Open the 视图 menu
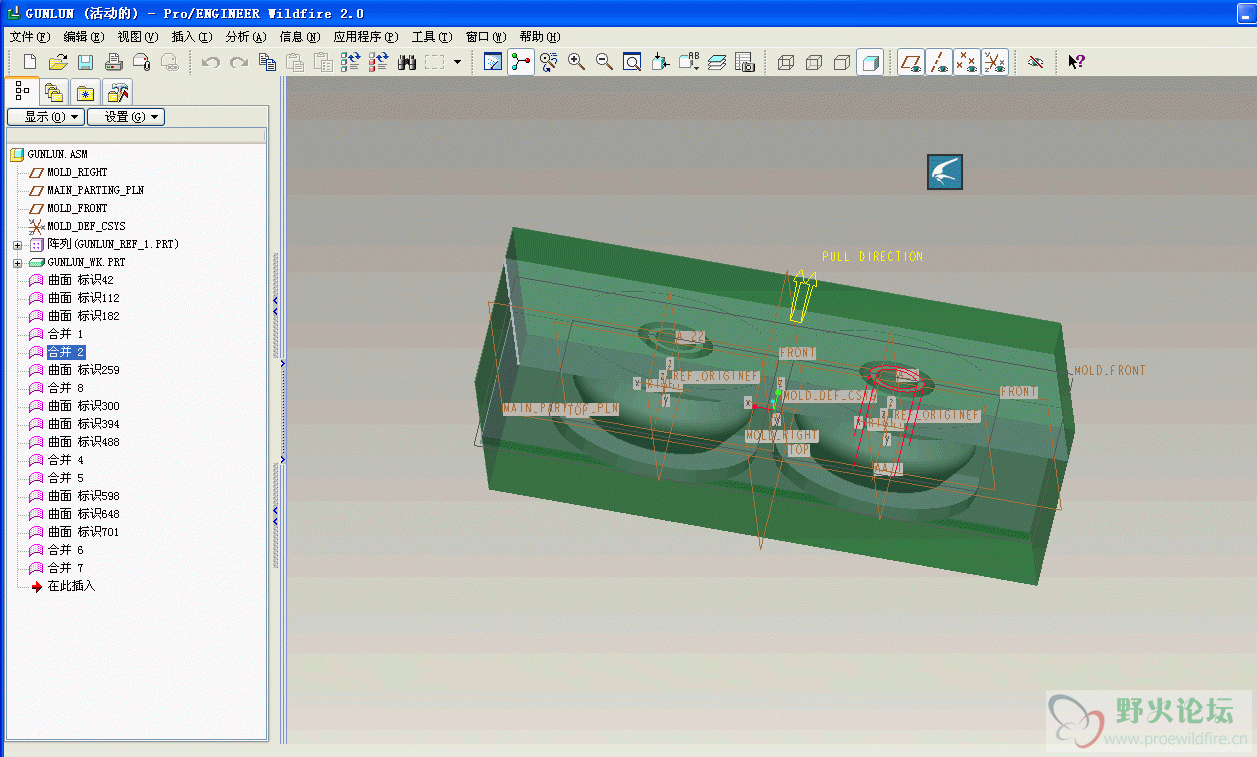Image resolution: width=1257 pixels, height=757 pixels. click(x=138, y=37)
